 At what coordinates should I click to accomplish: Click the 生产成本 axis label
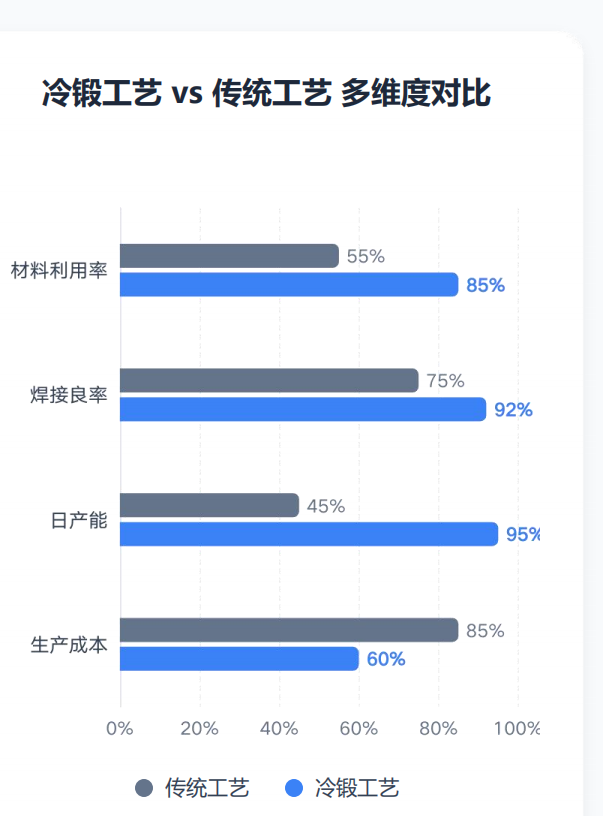[69, 645]
